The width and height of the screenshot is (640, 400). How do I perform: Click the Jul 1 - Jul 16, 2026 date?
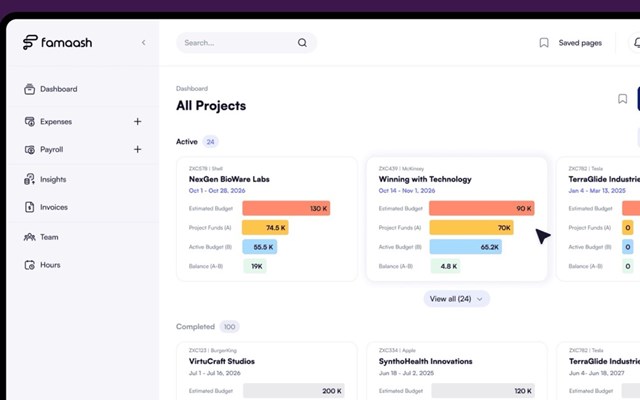[214, 373]
